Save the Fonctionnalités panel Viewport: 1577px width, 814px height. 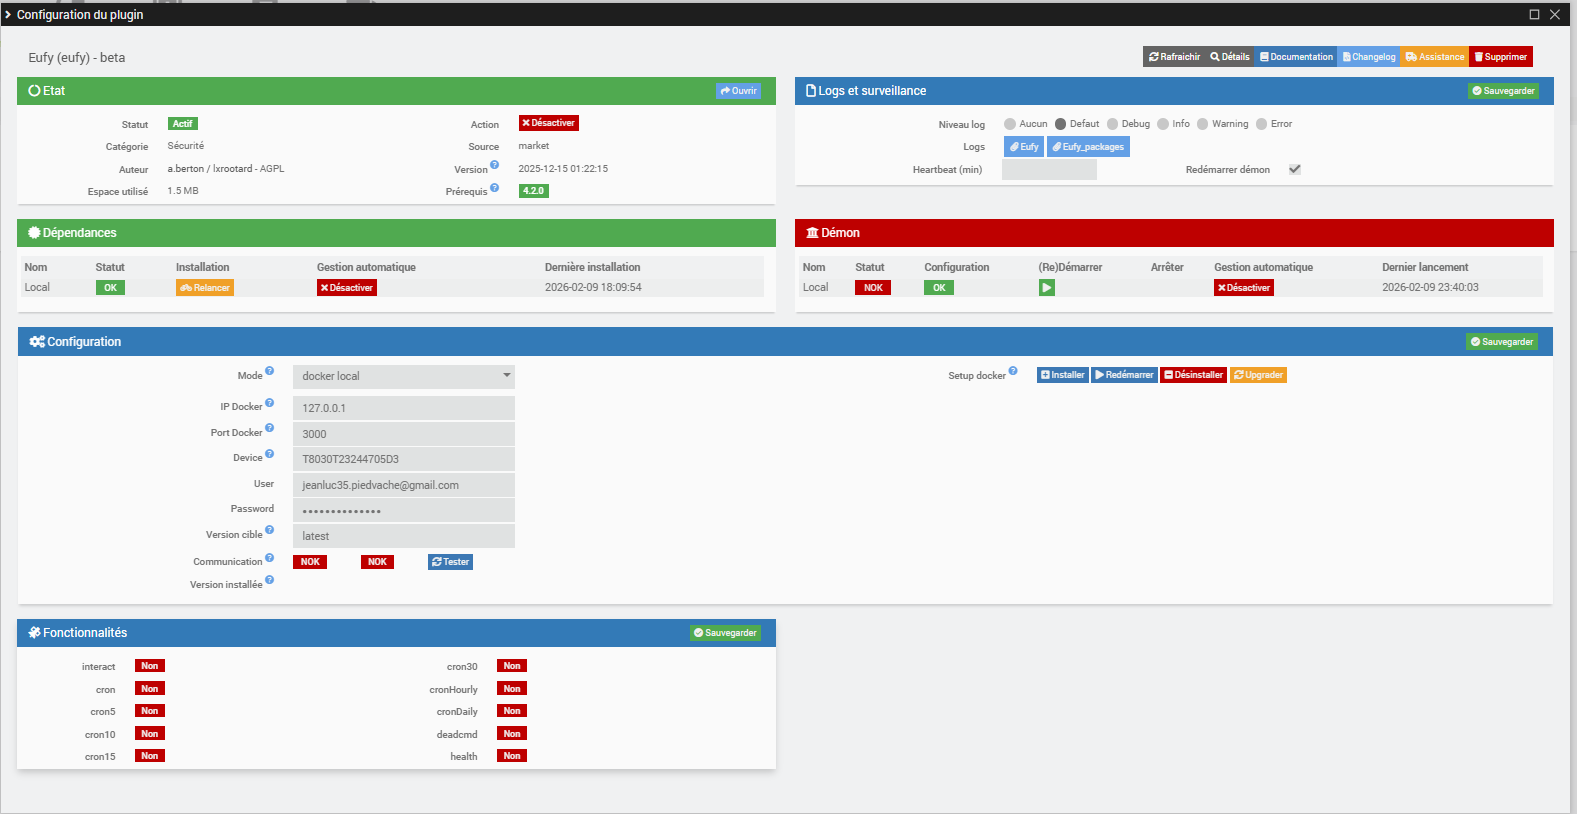pos(726,633)
